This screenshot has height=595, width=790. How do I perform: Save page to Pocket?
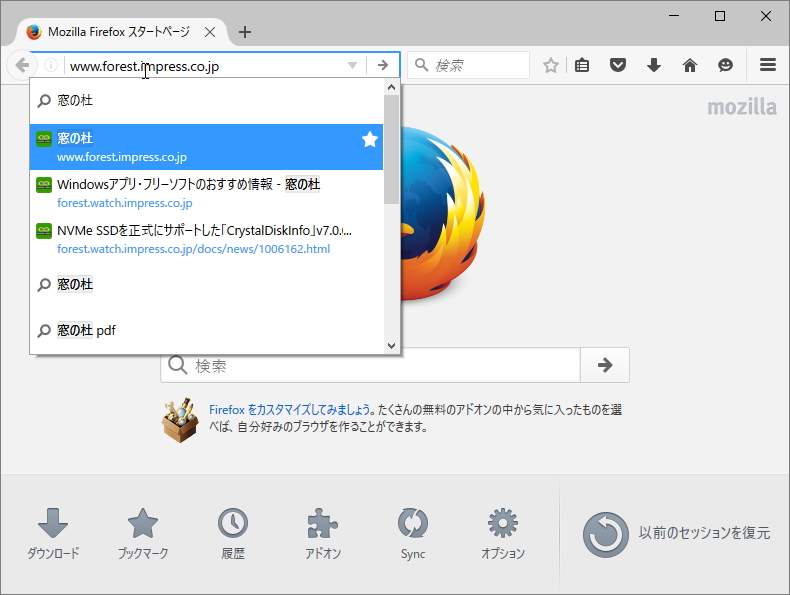[x=618, y=65]
